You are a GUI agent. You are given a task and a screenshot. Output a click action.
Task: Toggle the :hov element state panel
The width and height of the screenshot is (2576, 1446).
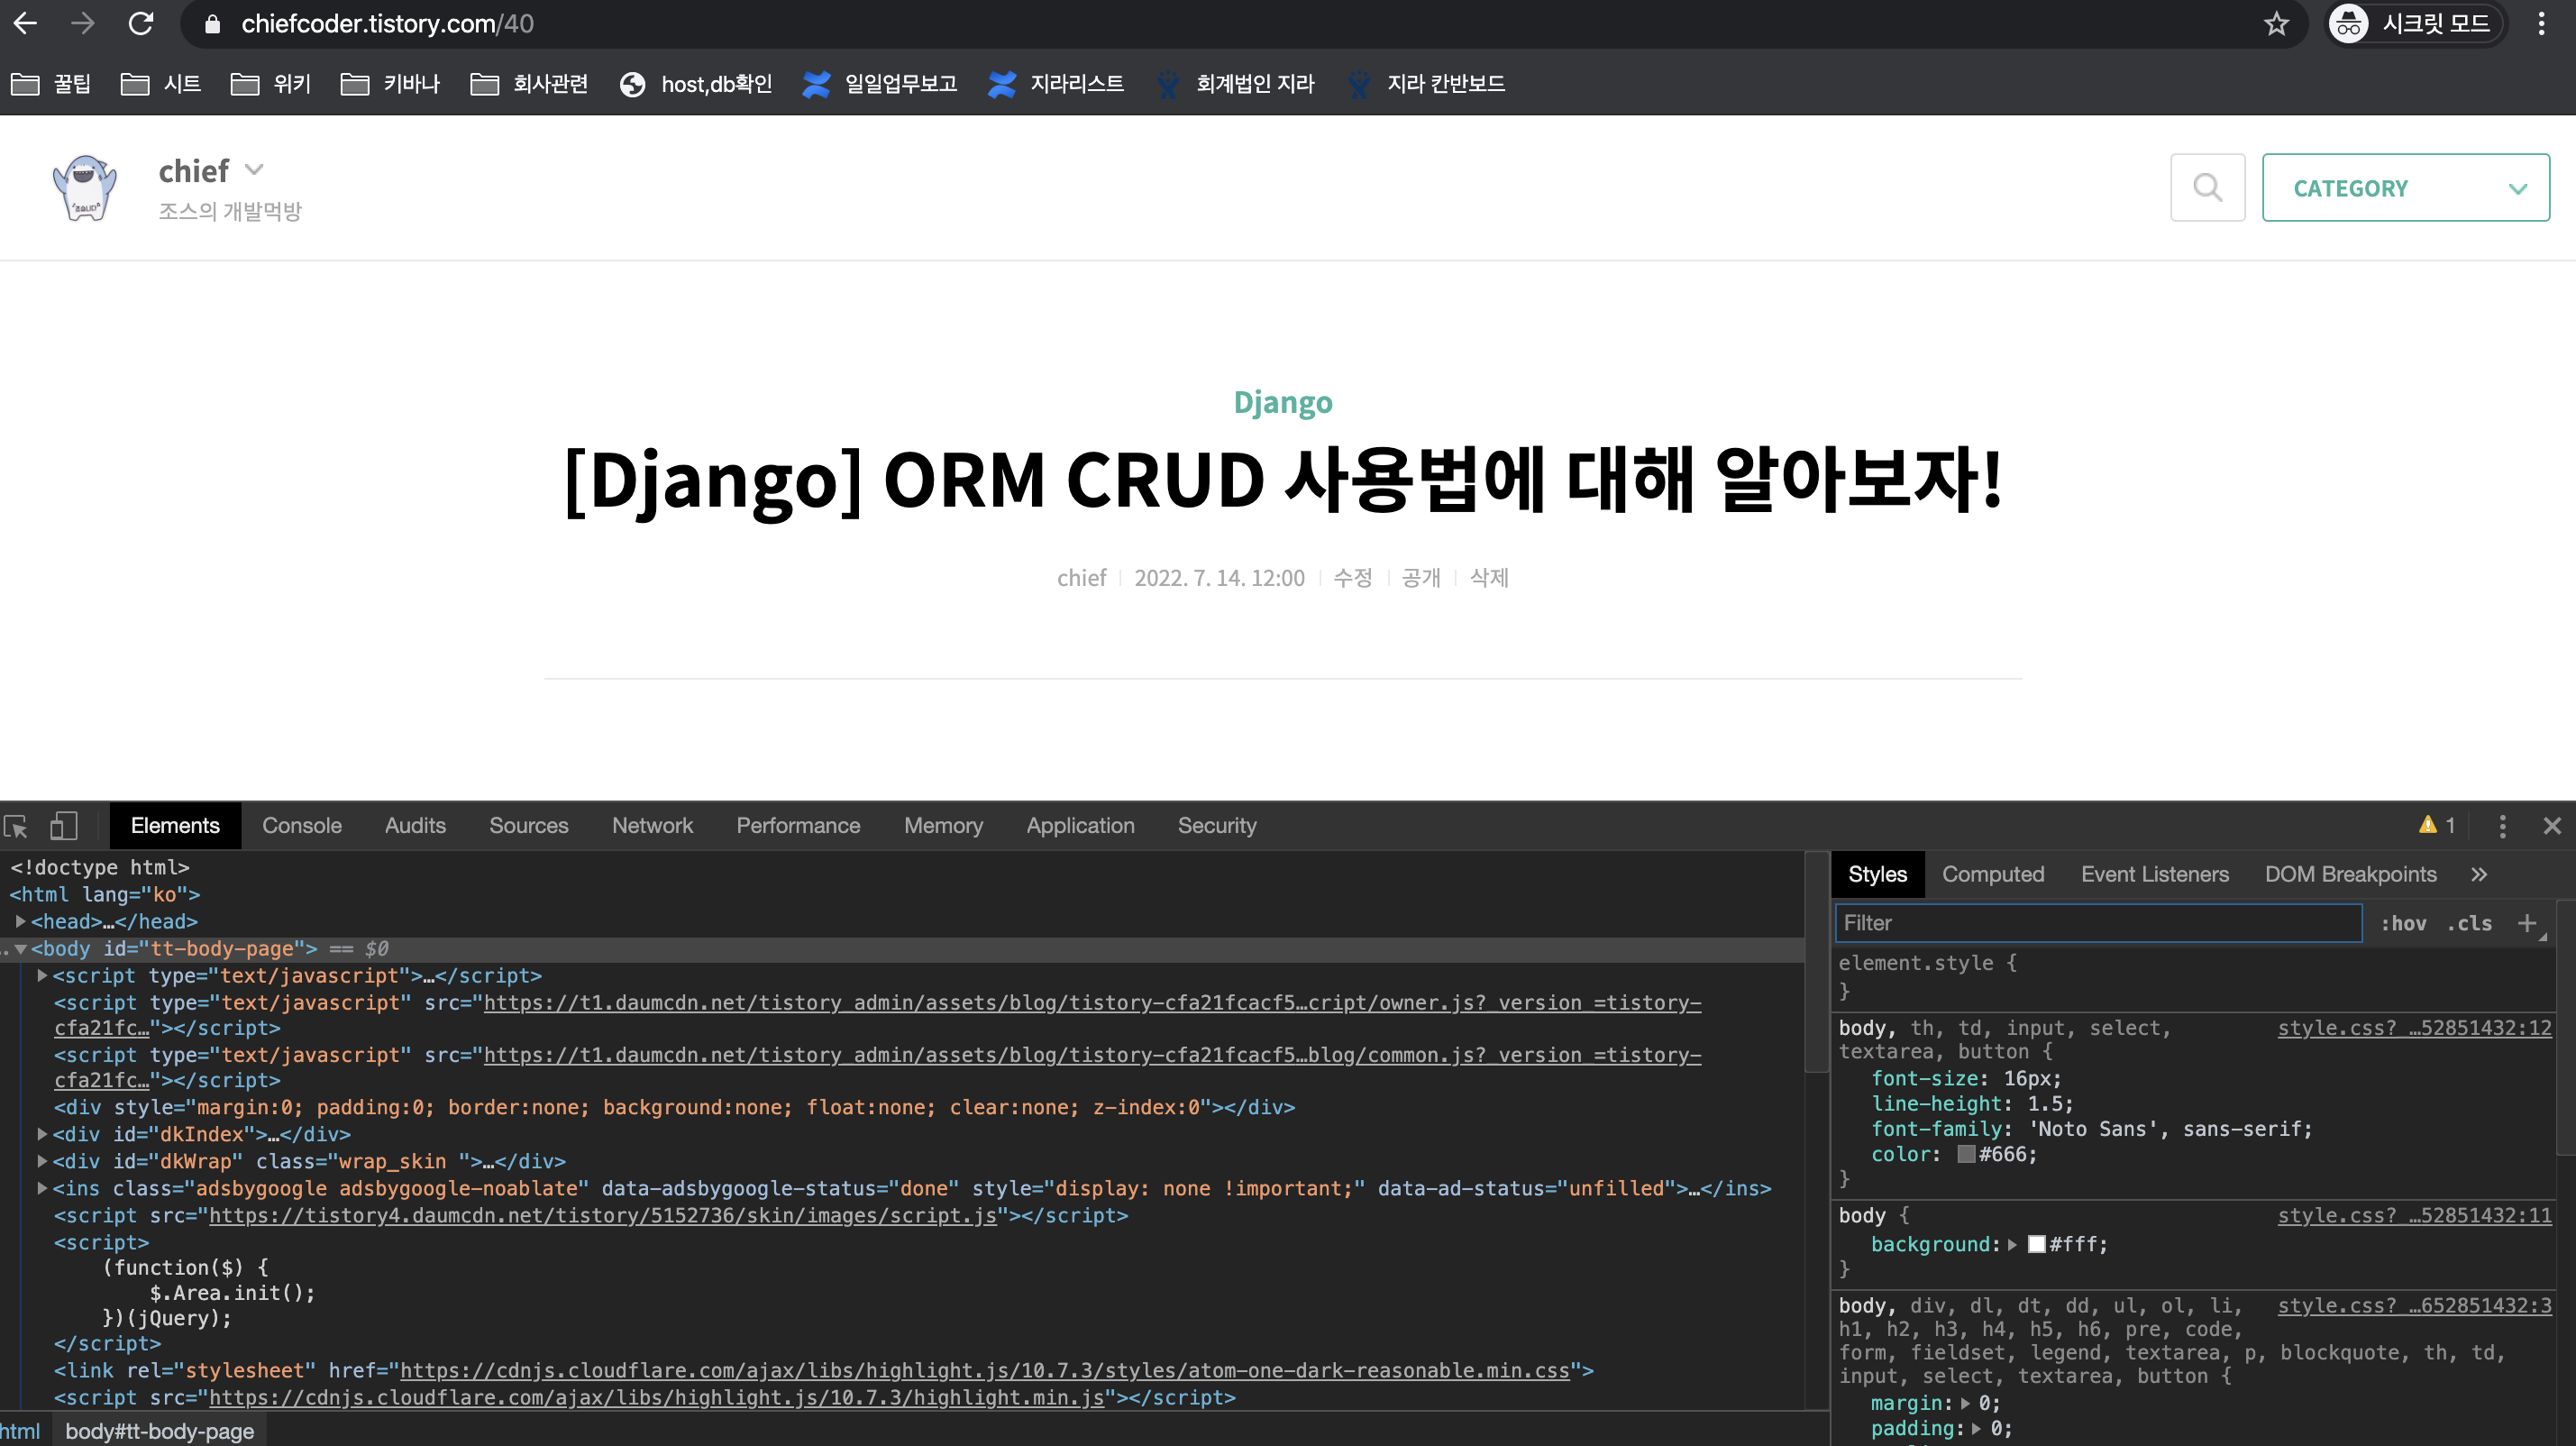click(2403, 923)
